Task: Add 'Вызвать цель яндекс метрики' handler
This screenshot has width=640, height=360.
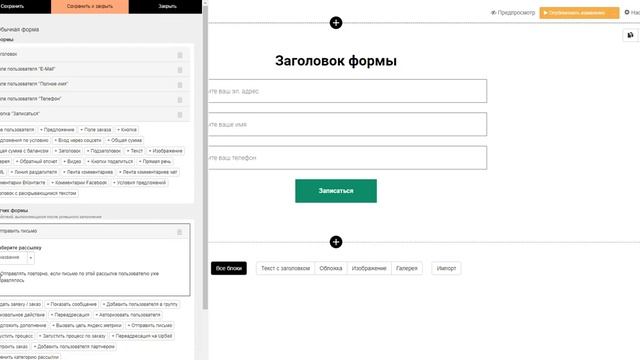Action: tap(87, 325)
